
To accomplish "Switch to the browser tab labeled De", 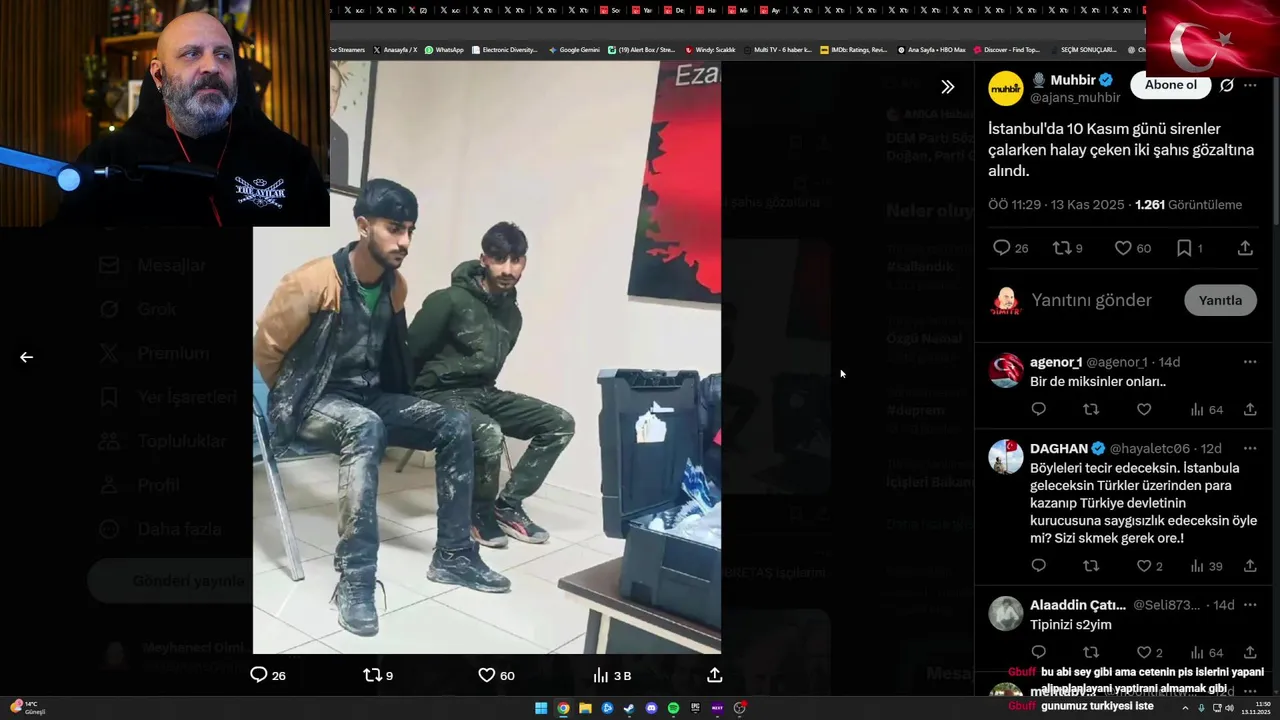I will click(674, 10).
